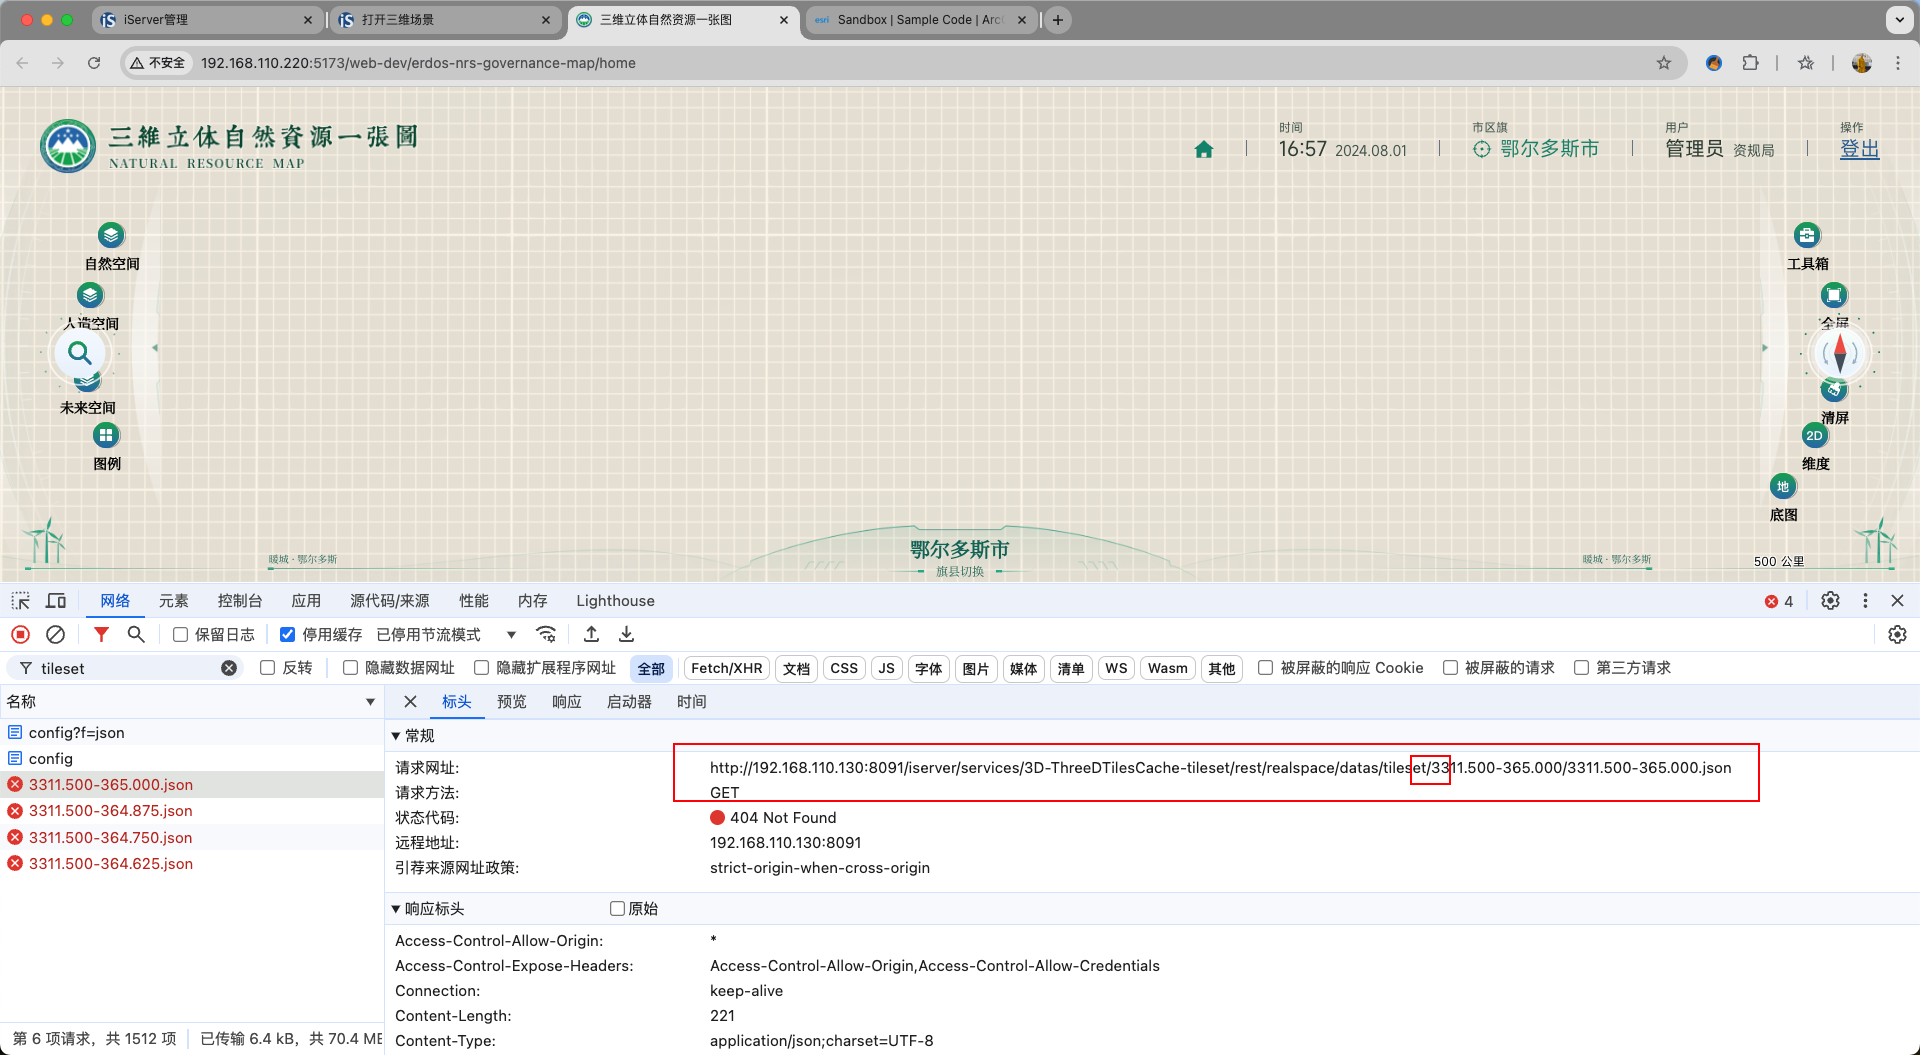Viewport: 1920px width, 1055px height.
Task: Toggle 被屏蔽的请求 checkbox
Action: pos(1450,668)
